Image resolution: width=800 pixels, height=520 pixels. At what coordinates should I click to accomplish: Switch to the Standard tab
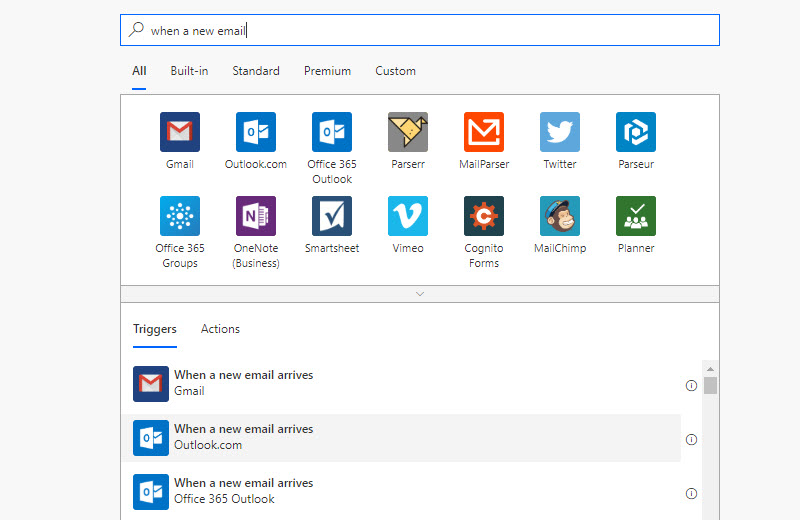[x=256, y=71]
